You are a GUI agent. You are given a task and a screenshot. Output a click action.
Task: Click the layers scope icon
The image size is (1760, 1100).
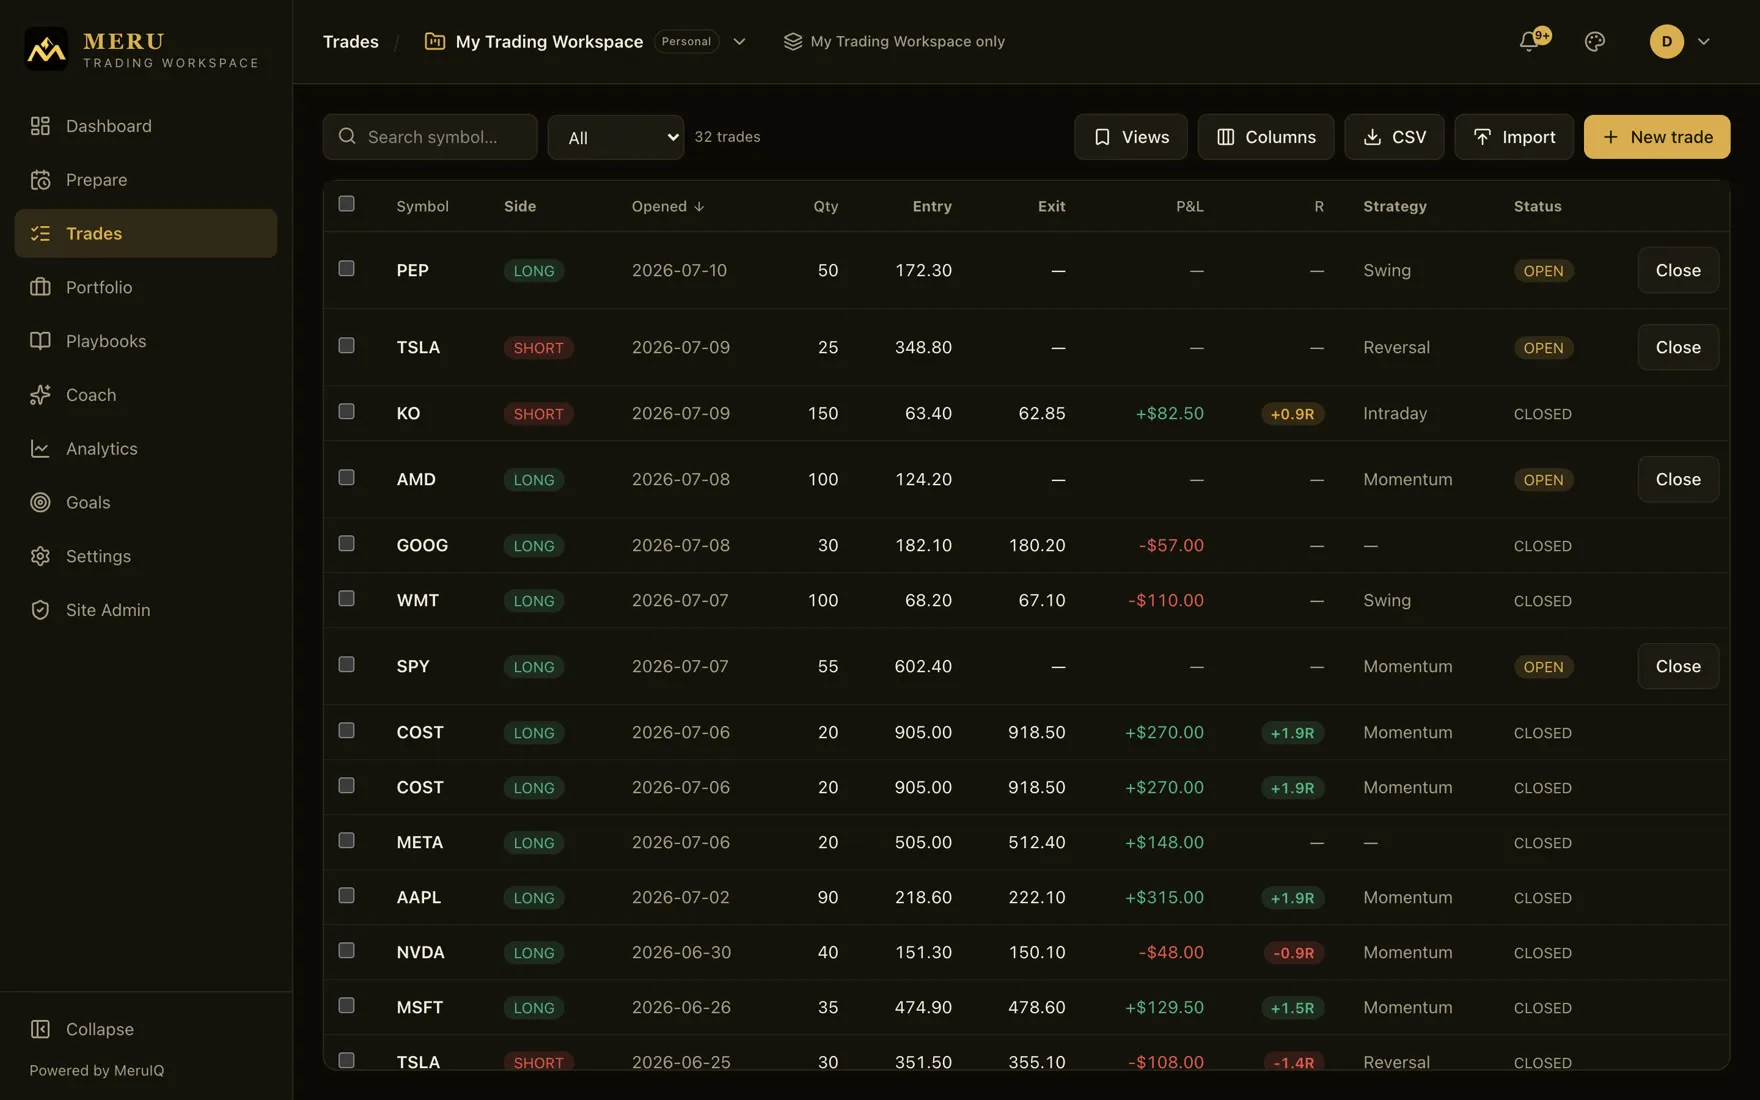click(x=793, y=41)
